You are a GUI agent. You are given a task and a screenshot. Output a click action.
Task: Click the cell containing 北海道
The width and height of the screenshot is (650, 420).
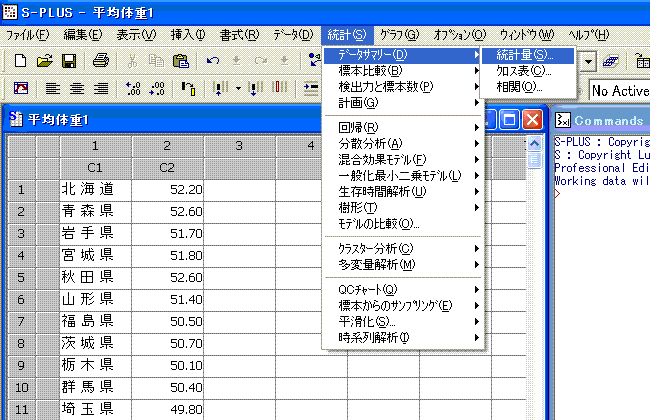95,189
